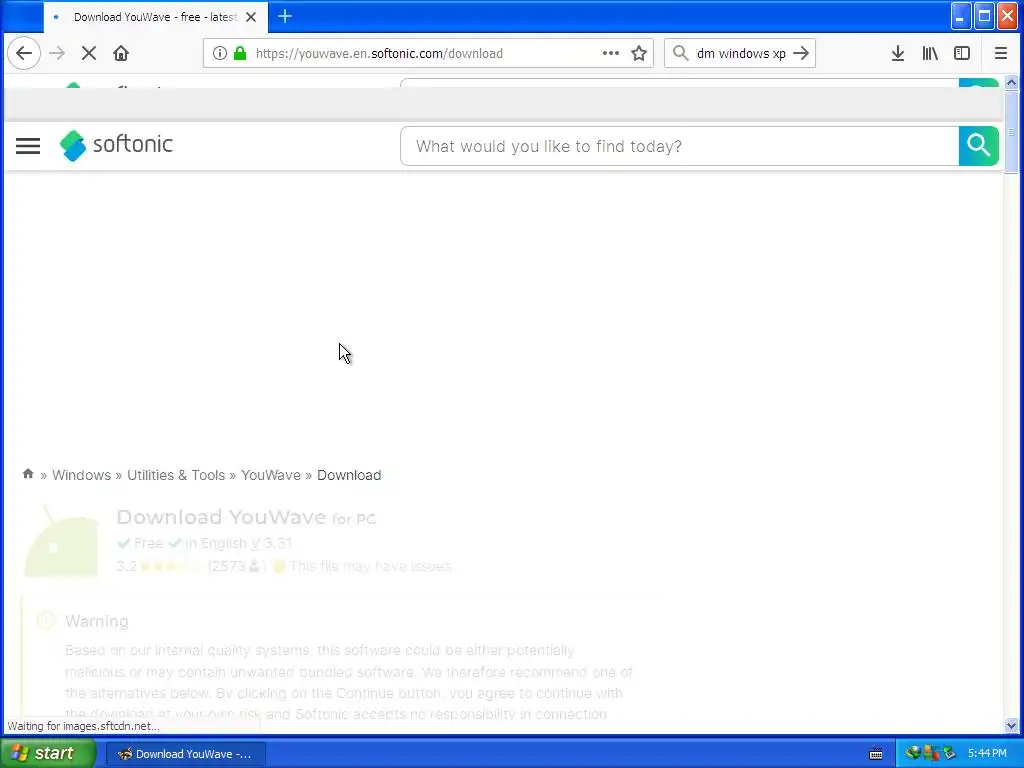
Task: Click the 'Download YouWave for PC' heading
Action: click(x=246, y=517)
